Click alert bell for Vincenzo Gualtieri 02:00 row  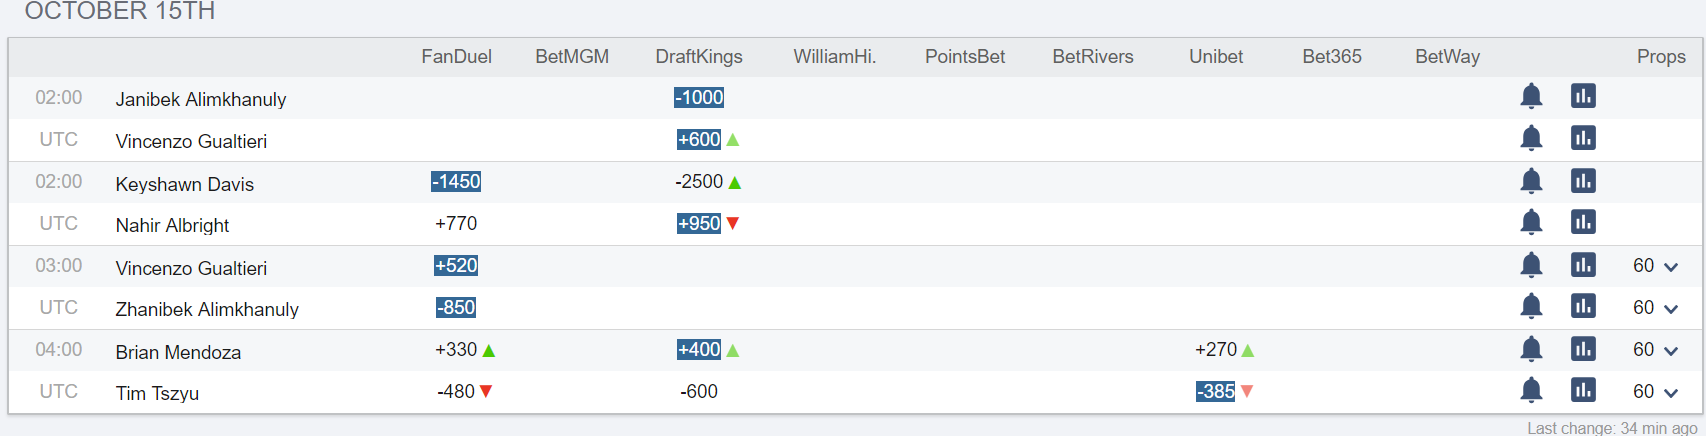(x=1531, y=138)
